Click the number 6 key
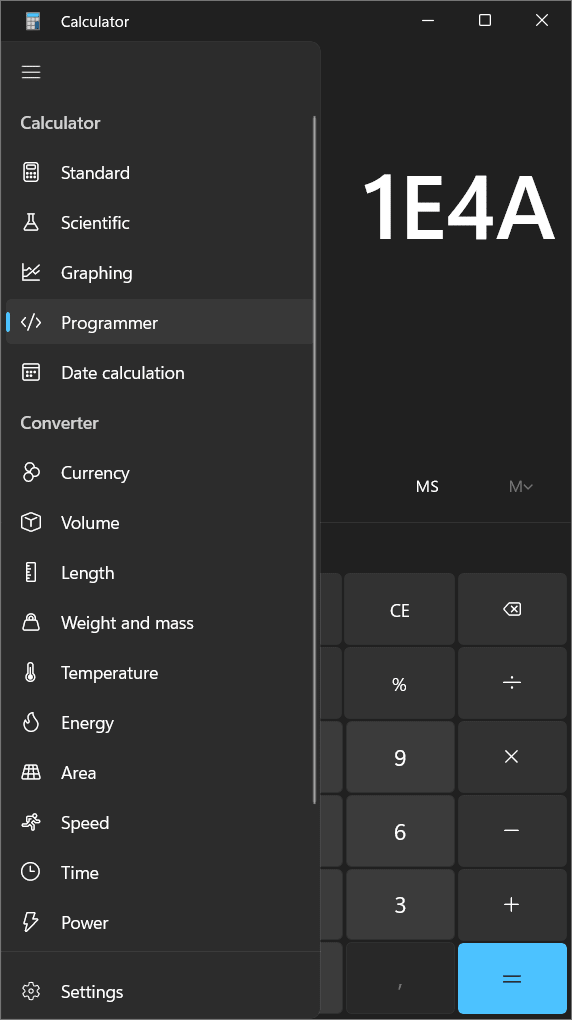The image size is (572, 1020). tap(400, 831)
